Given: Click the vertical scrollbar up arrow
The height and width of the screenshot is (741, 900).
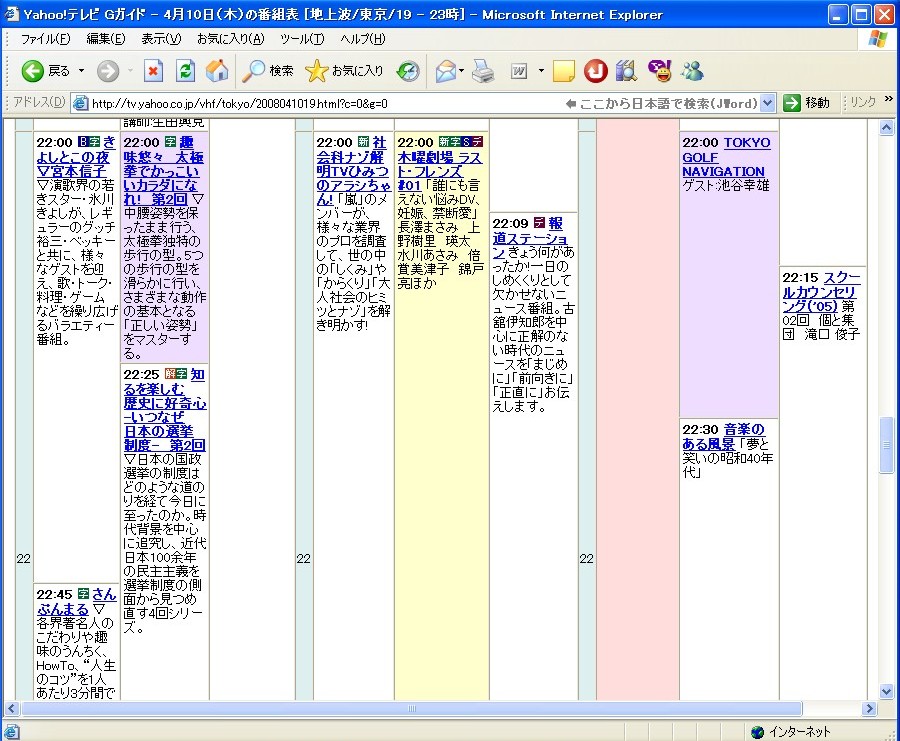Looking at the screenshot, I should 886,127.
